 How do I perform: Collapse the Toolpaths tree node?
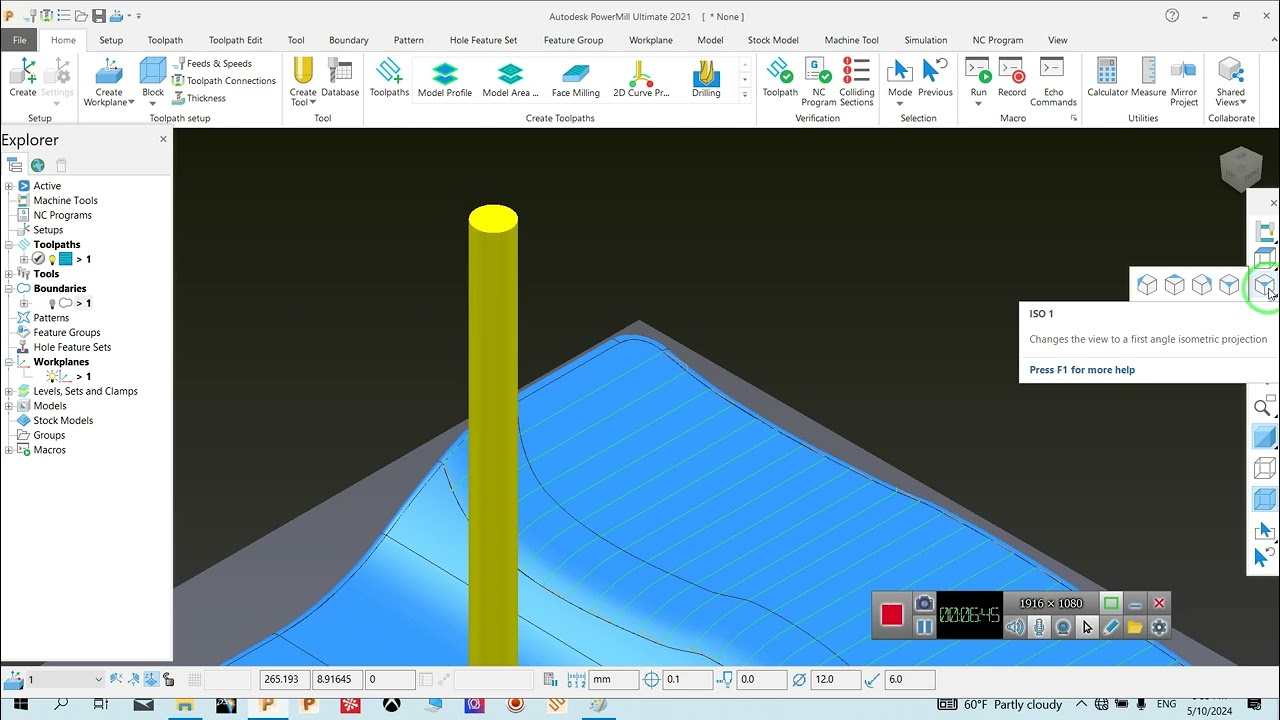click(9, 245)
